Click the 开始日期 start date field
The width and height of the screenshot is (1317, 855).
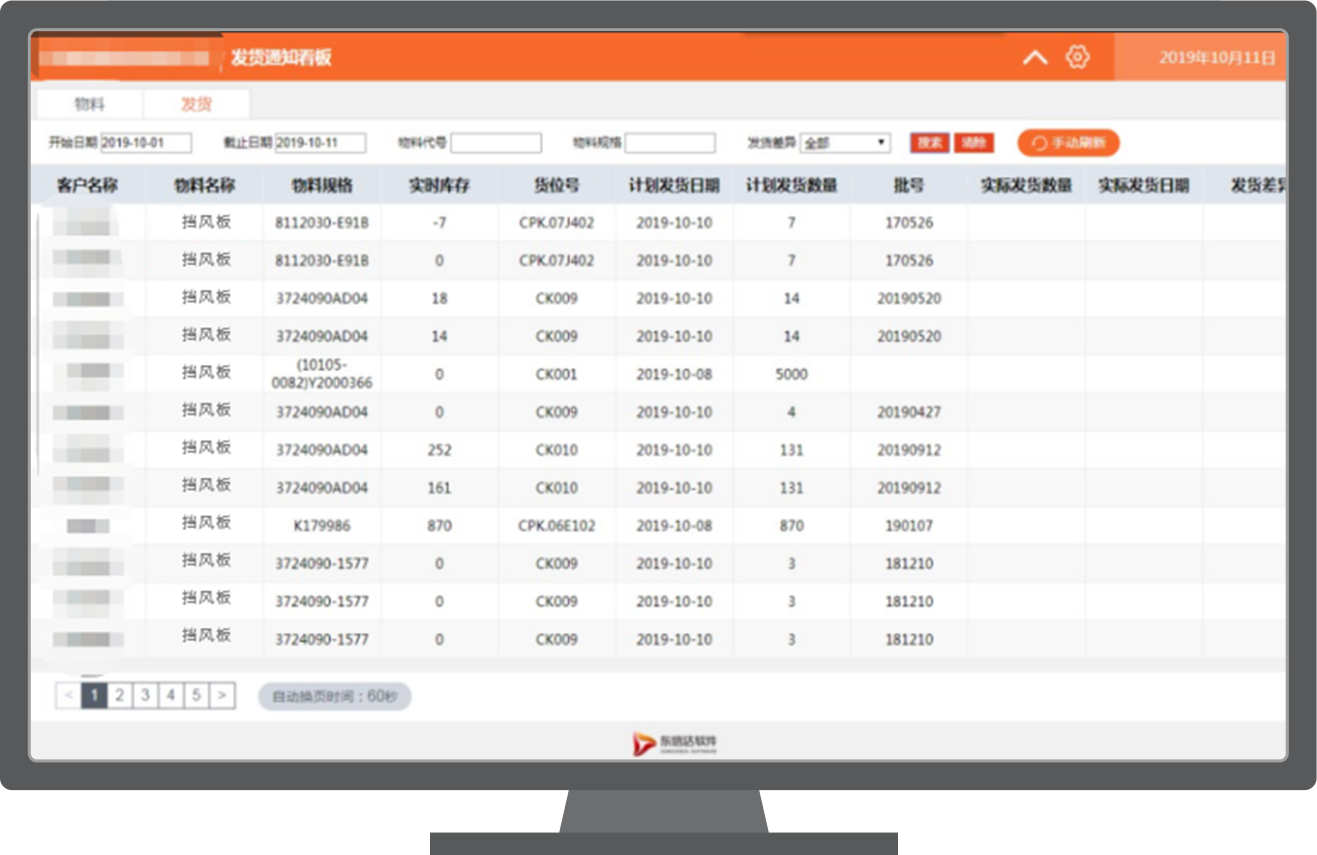pyautogui.click(x=146, y=143)
